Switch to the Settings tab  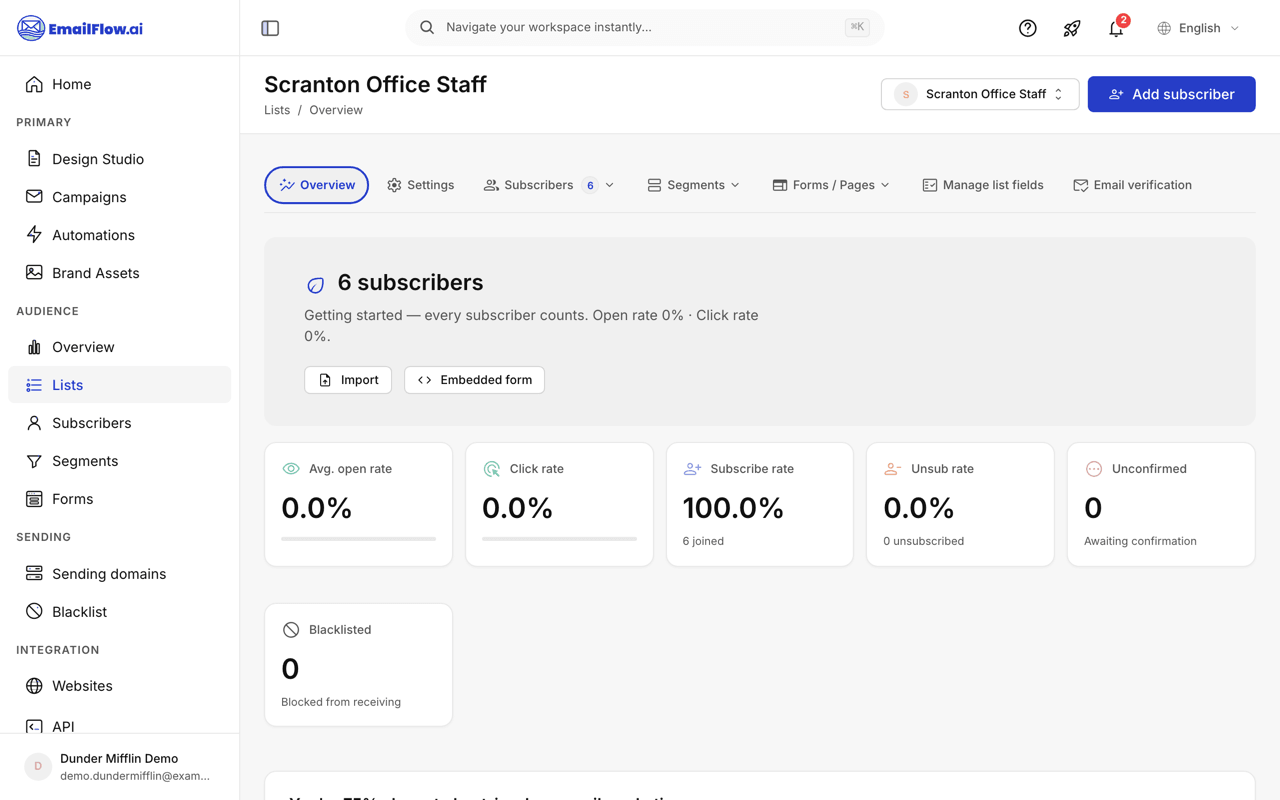tap(421, 185)
